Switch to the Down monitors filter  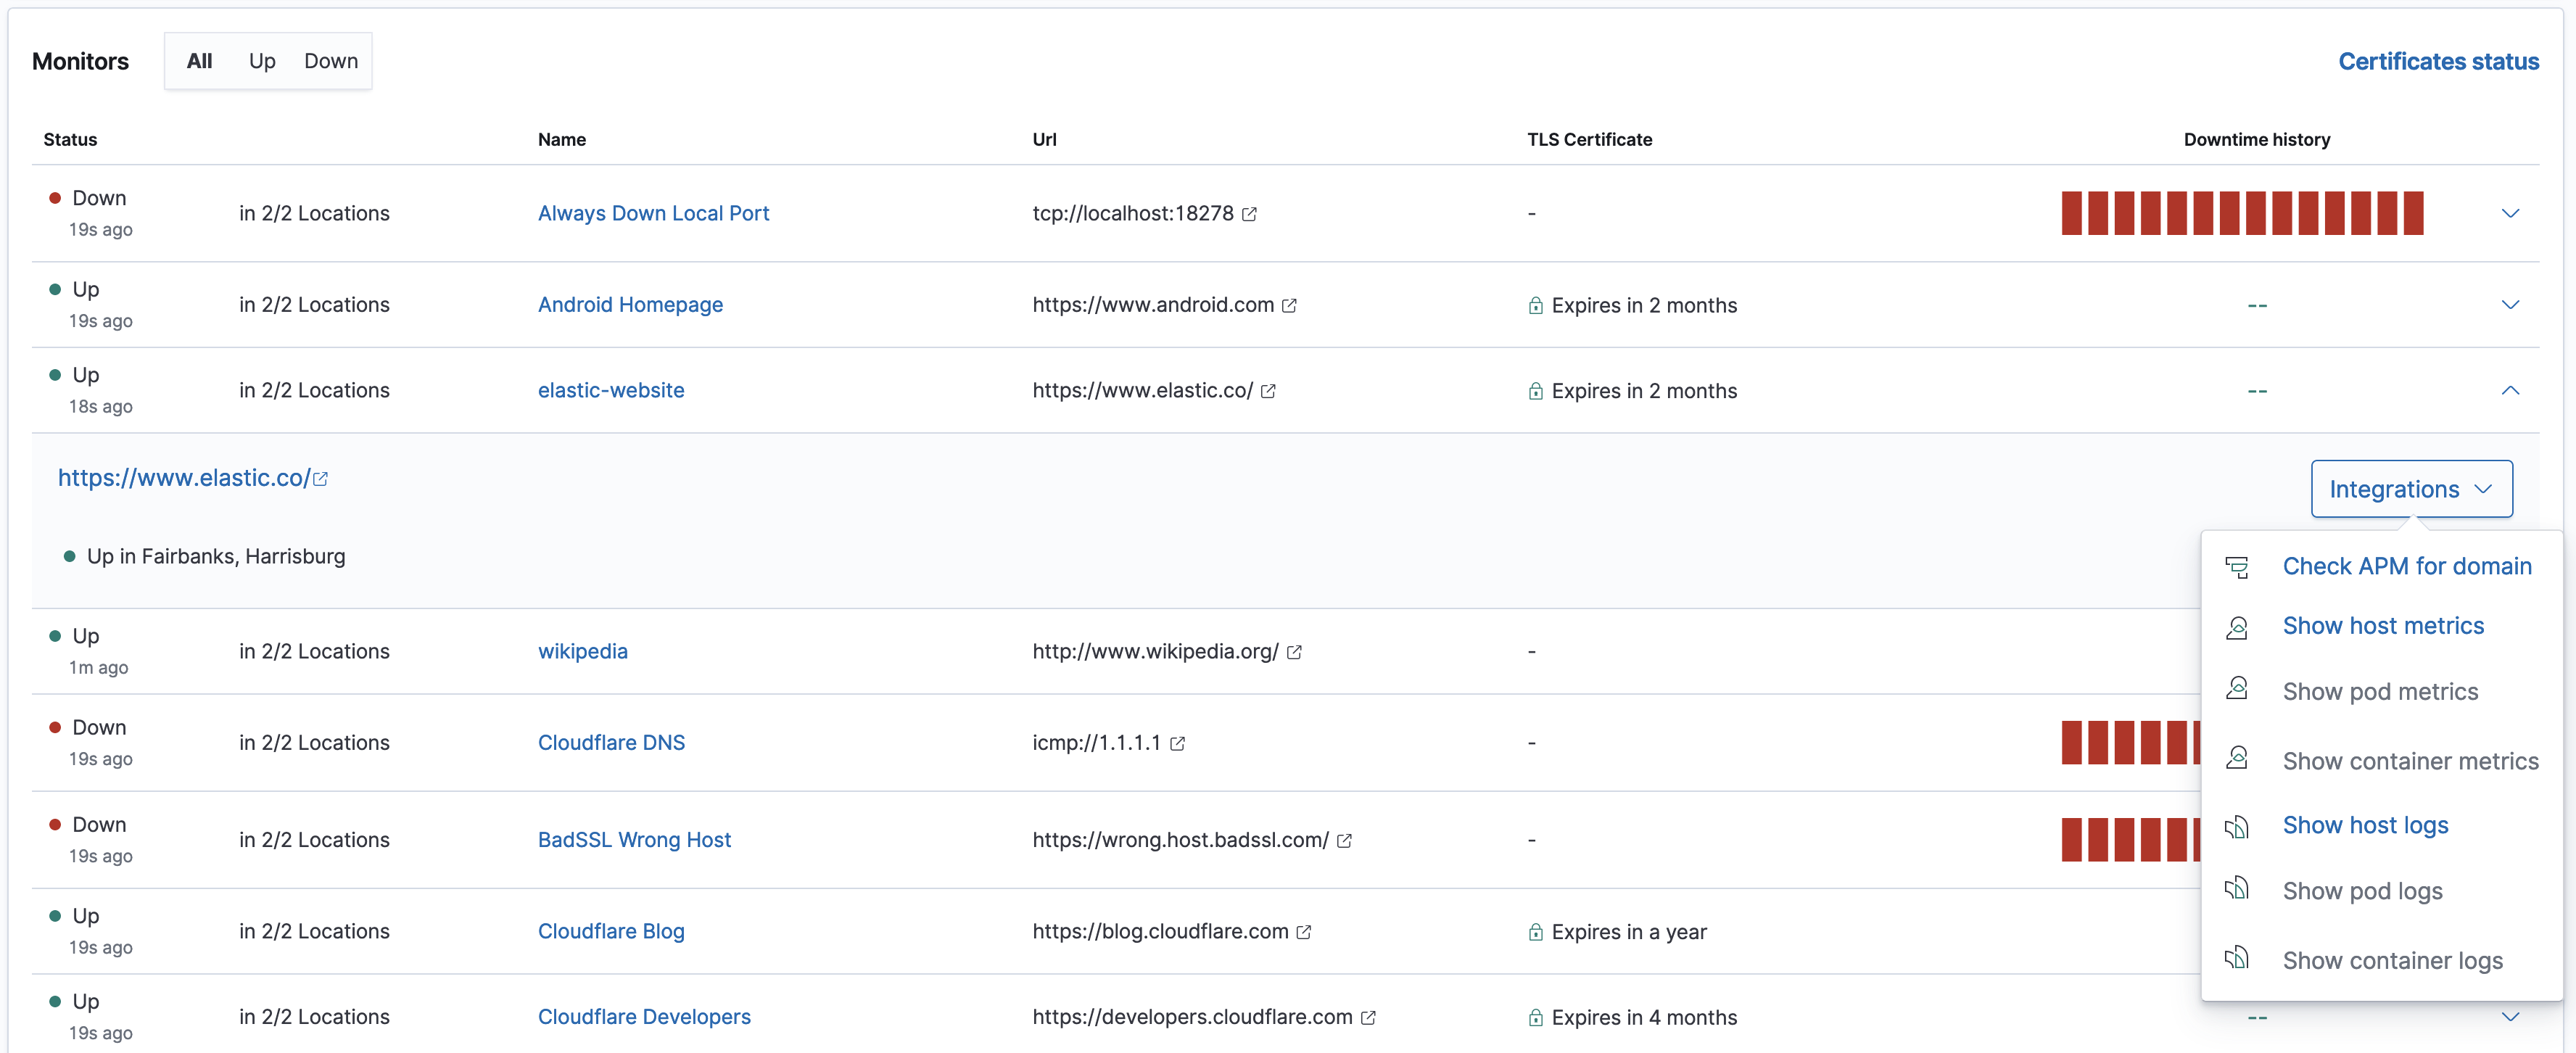pos(331,60)
